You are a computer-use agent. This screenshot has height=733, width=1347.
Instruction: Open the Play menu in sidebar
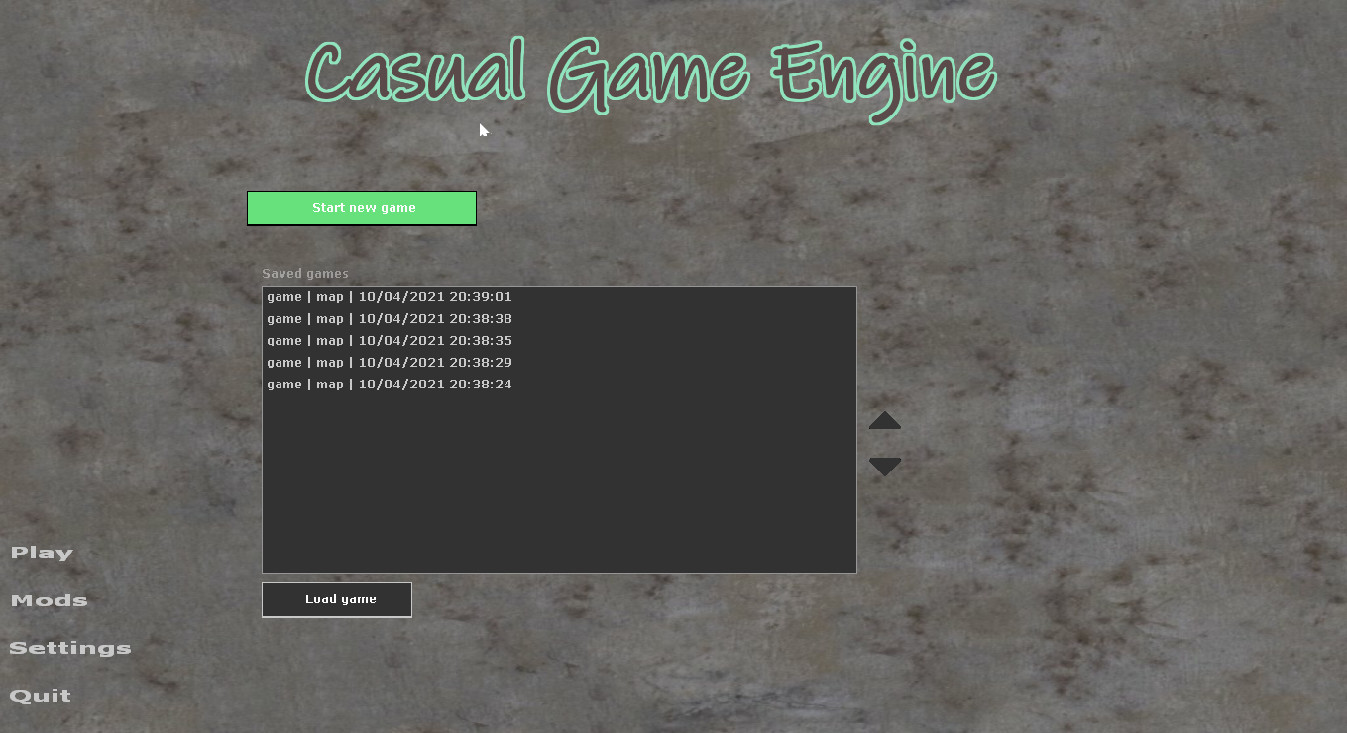click(x=41, y=552)
